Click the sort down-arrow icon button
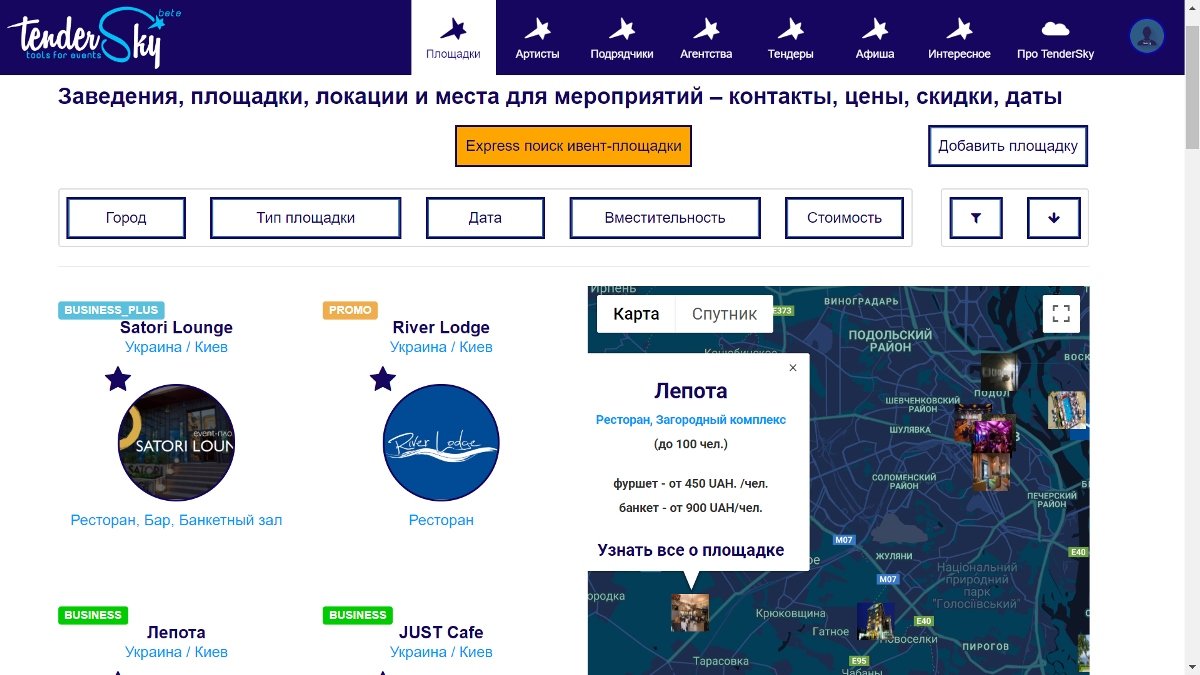The height and width of the screenshot is (675, 1200). tap(1054, 218)
